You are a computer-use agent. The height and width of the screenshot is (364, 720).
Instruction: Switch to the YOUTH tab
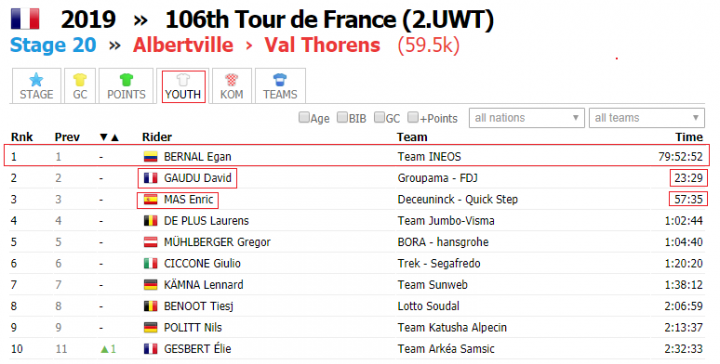[x=183, y=86]
